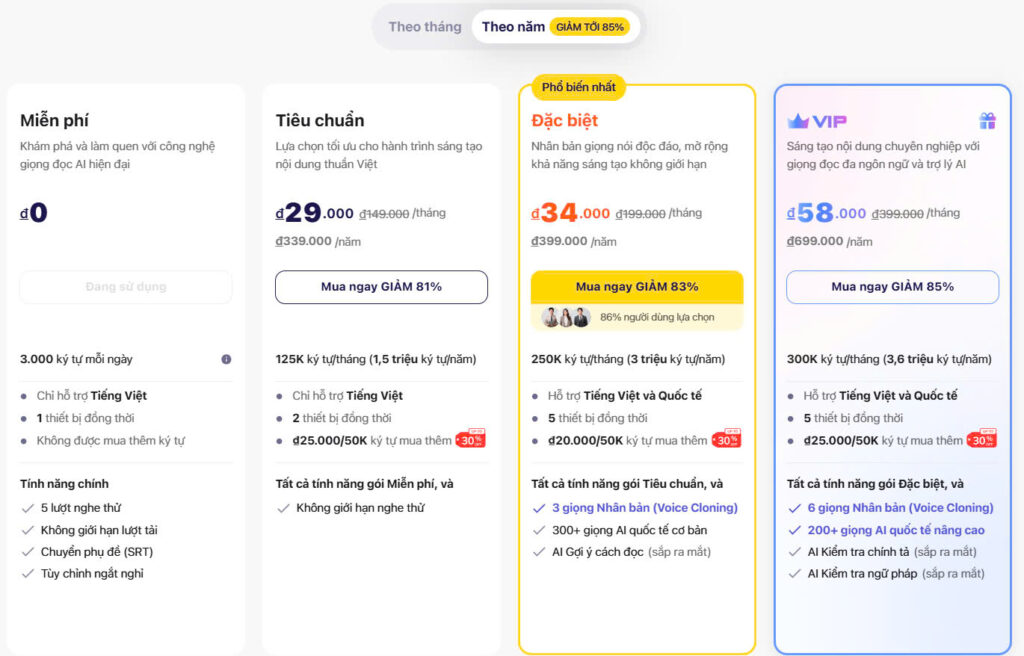Click checkmark beside AI Kiểm tra chính tả

coord(794,552)
